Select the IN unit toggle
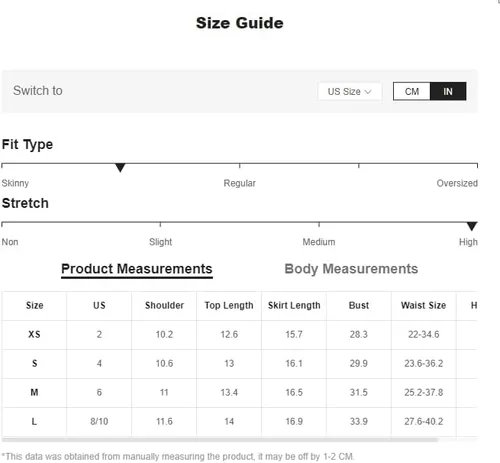This screenshot has height=463, width=500. tap(448, 91)
